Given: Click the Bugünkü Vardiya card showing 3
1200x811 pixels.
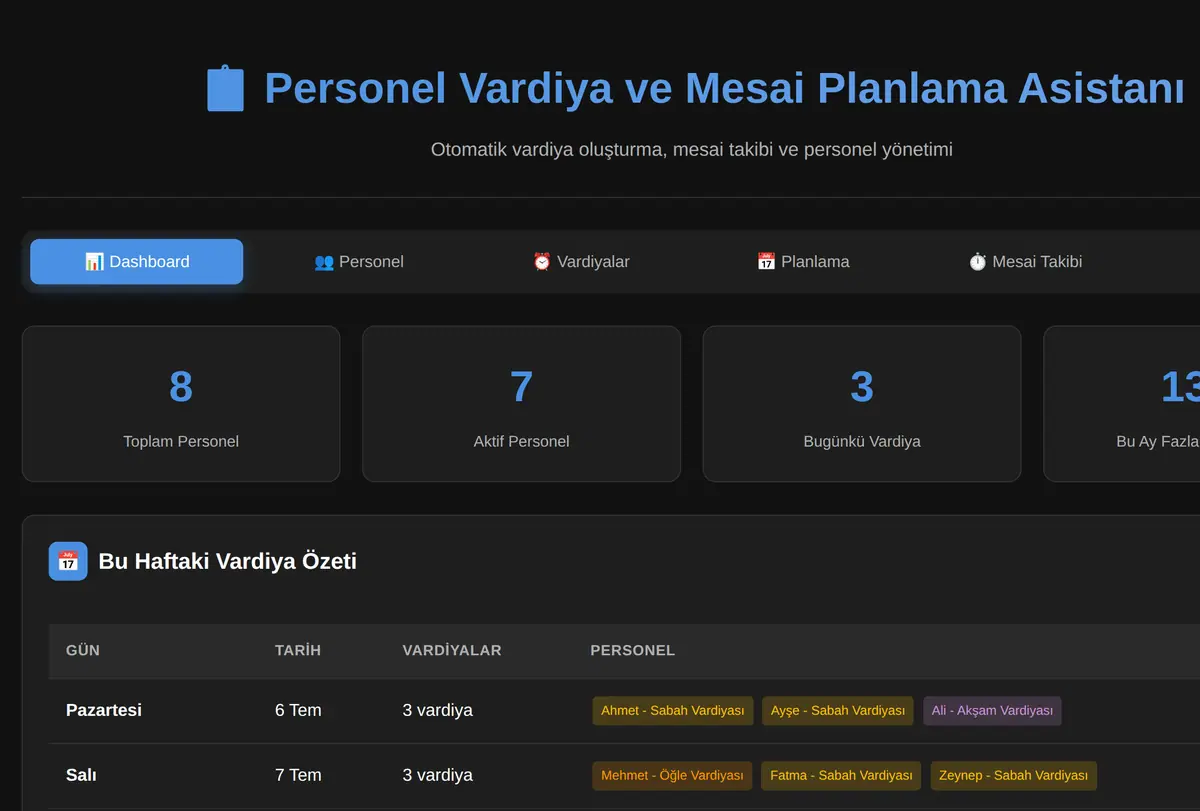Looking at the screenshot, I should pos(862,404).
